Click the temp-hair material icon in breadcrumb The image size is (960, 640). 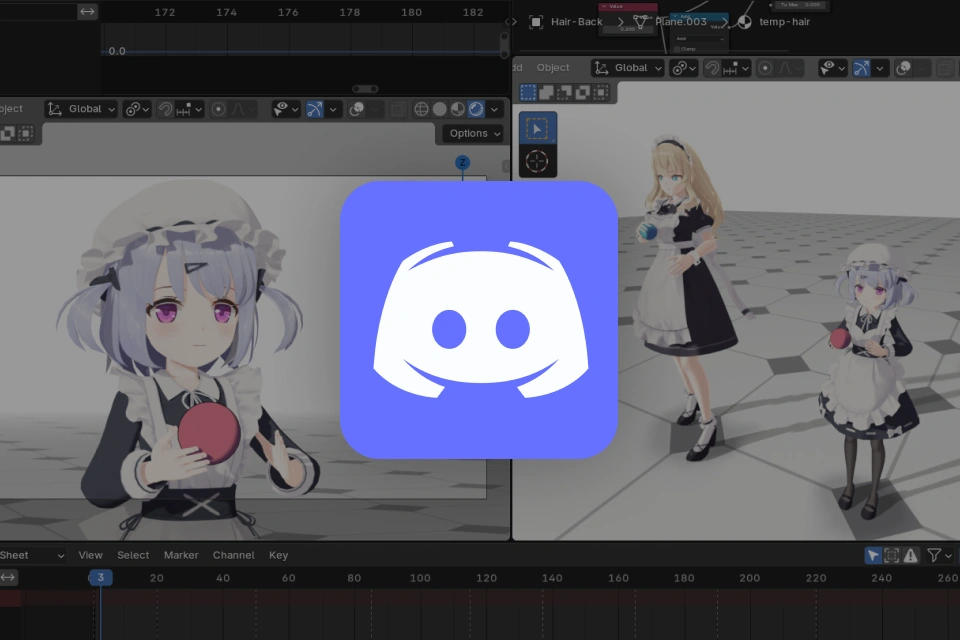pos(744,22)
